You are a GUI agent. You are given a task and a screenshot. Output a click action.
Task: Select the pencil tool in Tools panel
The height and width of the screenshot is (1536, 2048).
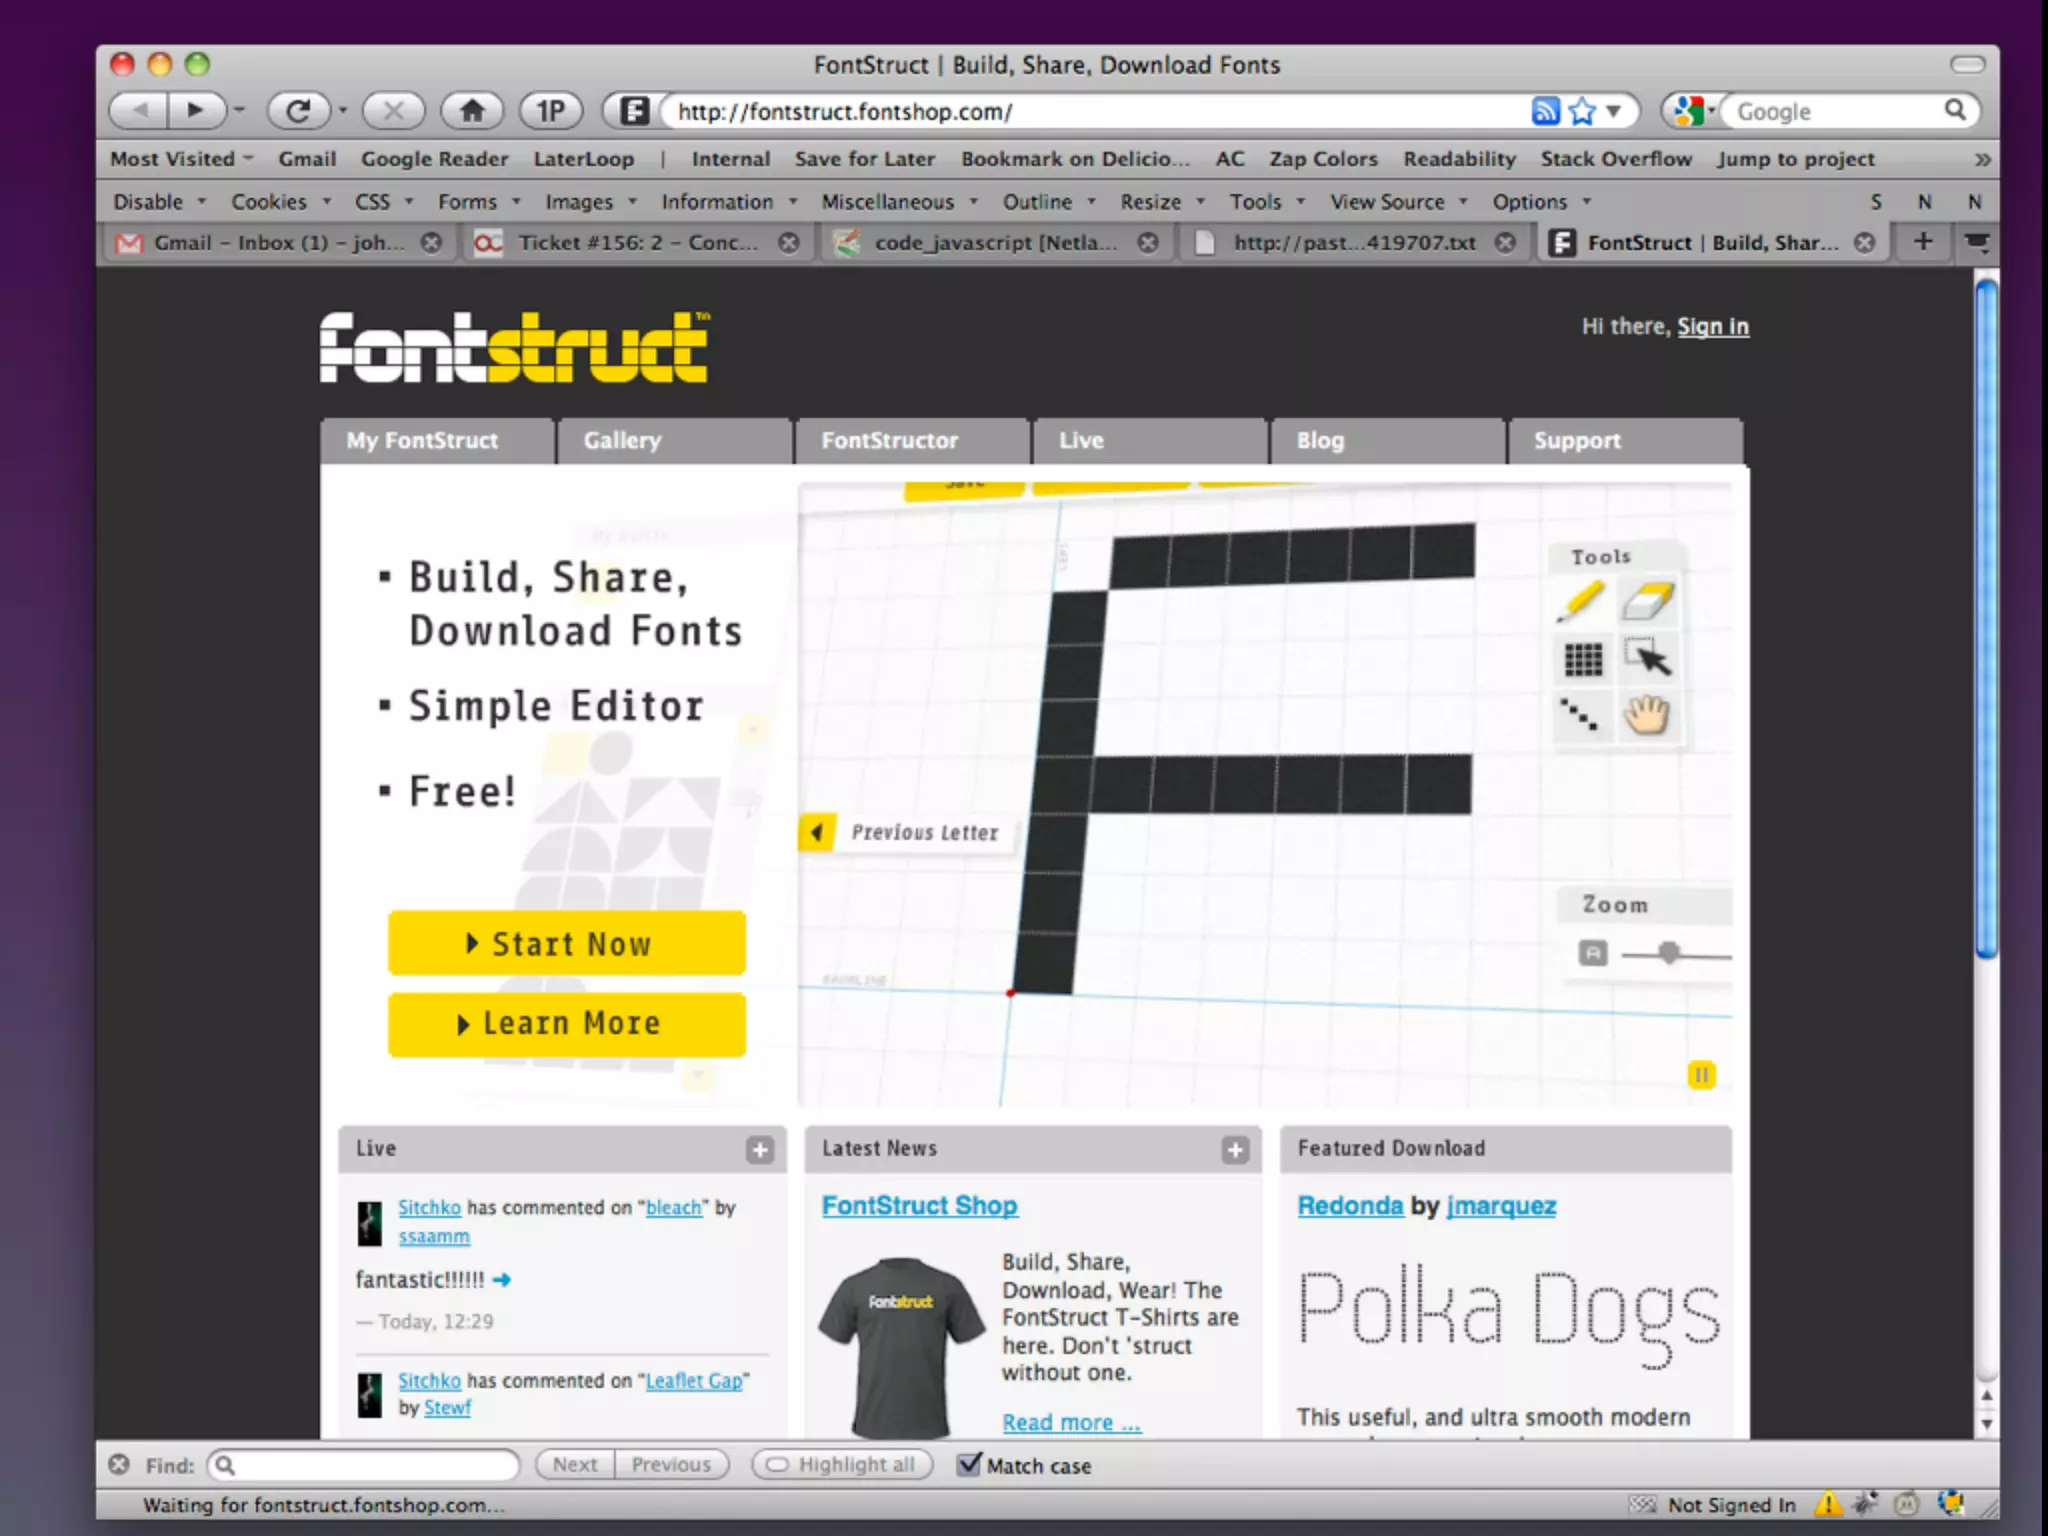coord(1581,602)
